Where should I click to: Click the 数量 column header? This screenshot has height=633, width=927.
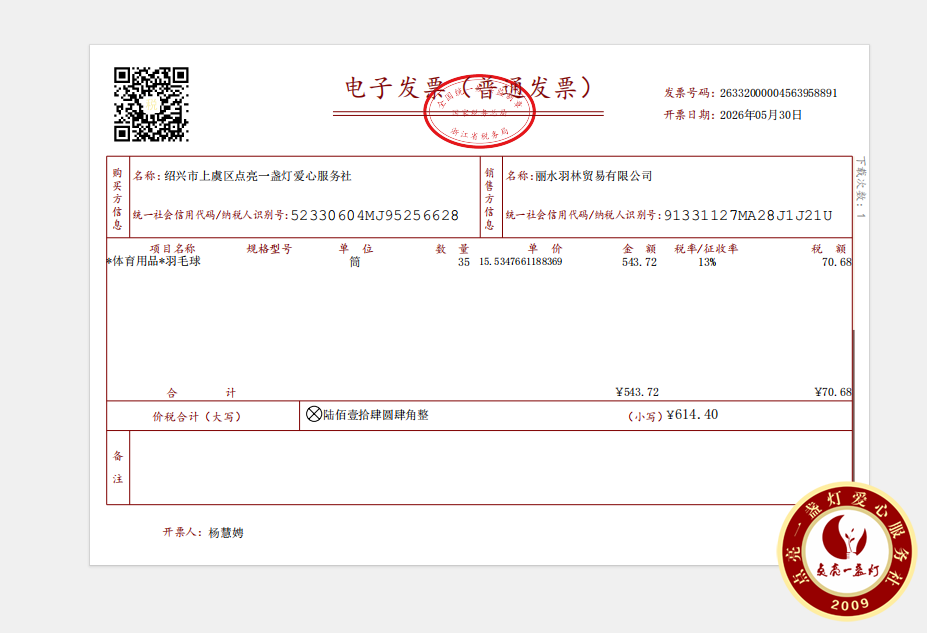[x=452, y=249]
